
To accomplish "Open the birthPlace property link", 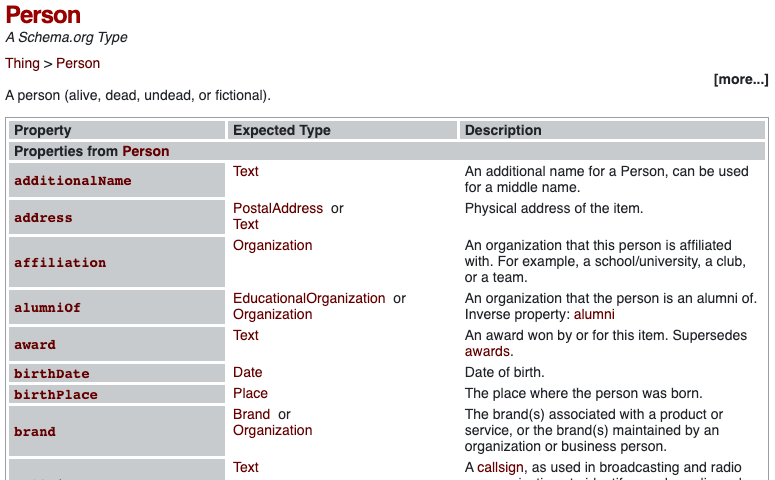I will 56,395.
